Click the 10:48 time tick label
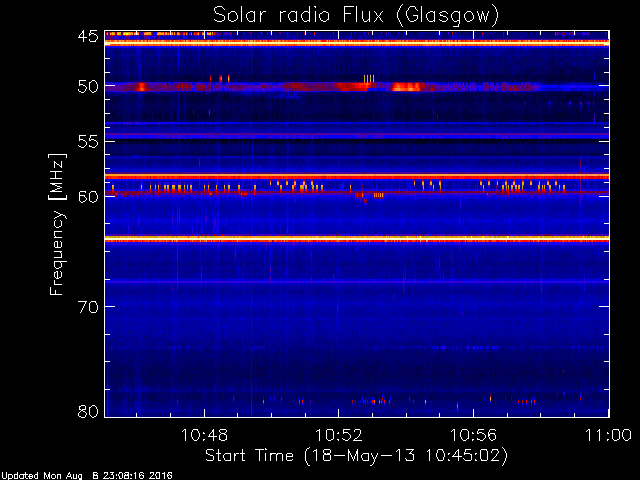 [x=204, y=435]
